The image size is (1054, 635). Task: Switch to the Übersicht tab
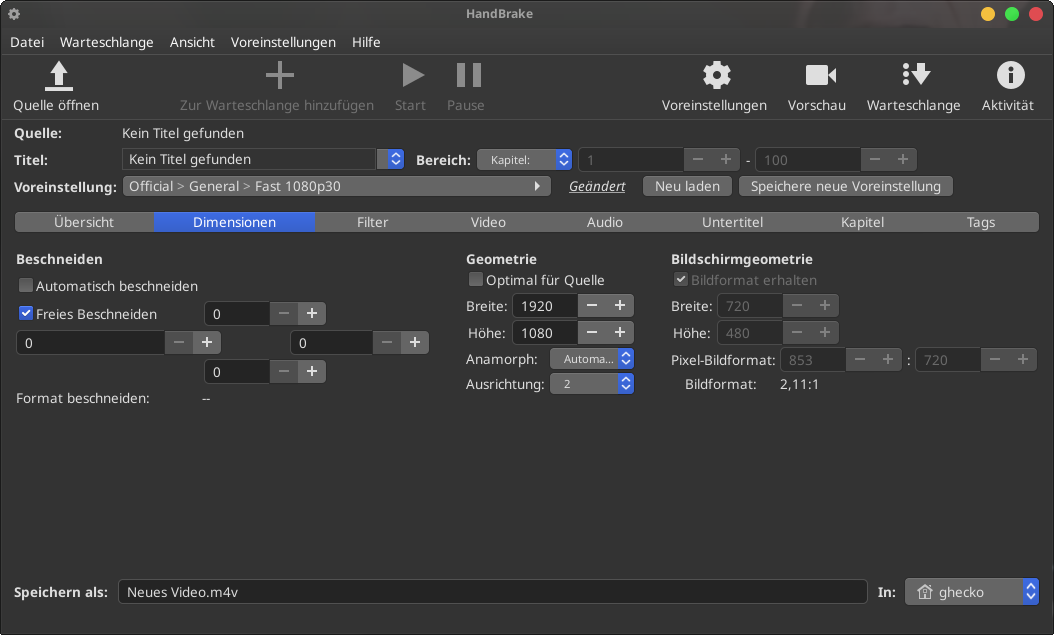[x=84, y=222]
